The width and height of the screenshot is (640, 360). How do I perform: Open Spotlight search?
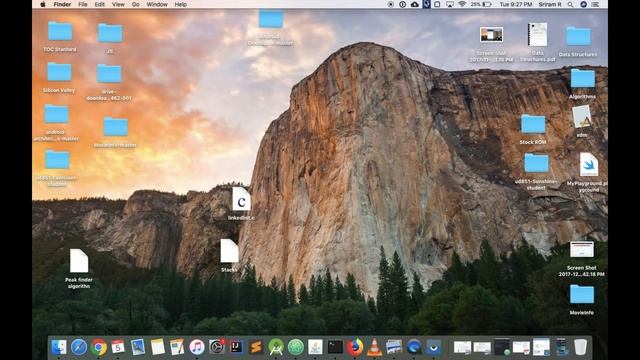(570, 4)
